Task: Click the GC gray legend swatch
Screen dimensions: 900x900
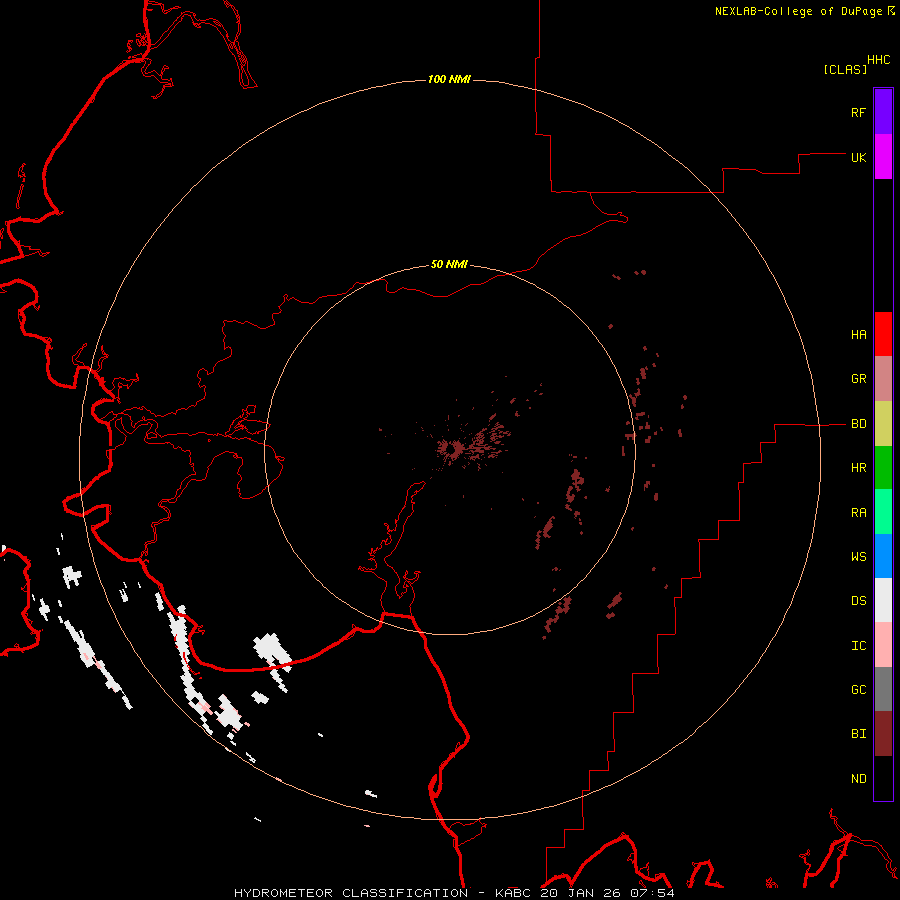Action: tap(883, 689)
